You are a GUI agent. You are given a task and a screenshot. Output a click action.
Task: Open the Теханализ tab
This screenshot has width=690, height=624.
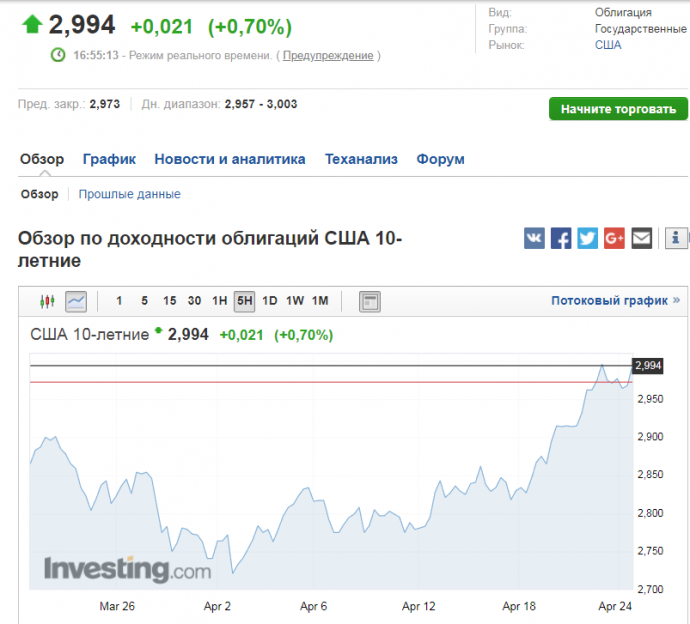coord(361,159)
